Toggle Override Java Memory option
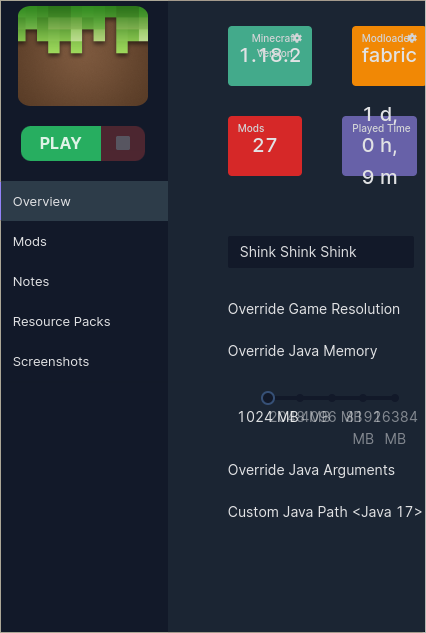The height and width of the screenshot is (633, 426). point(302,351)
